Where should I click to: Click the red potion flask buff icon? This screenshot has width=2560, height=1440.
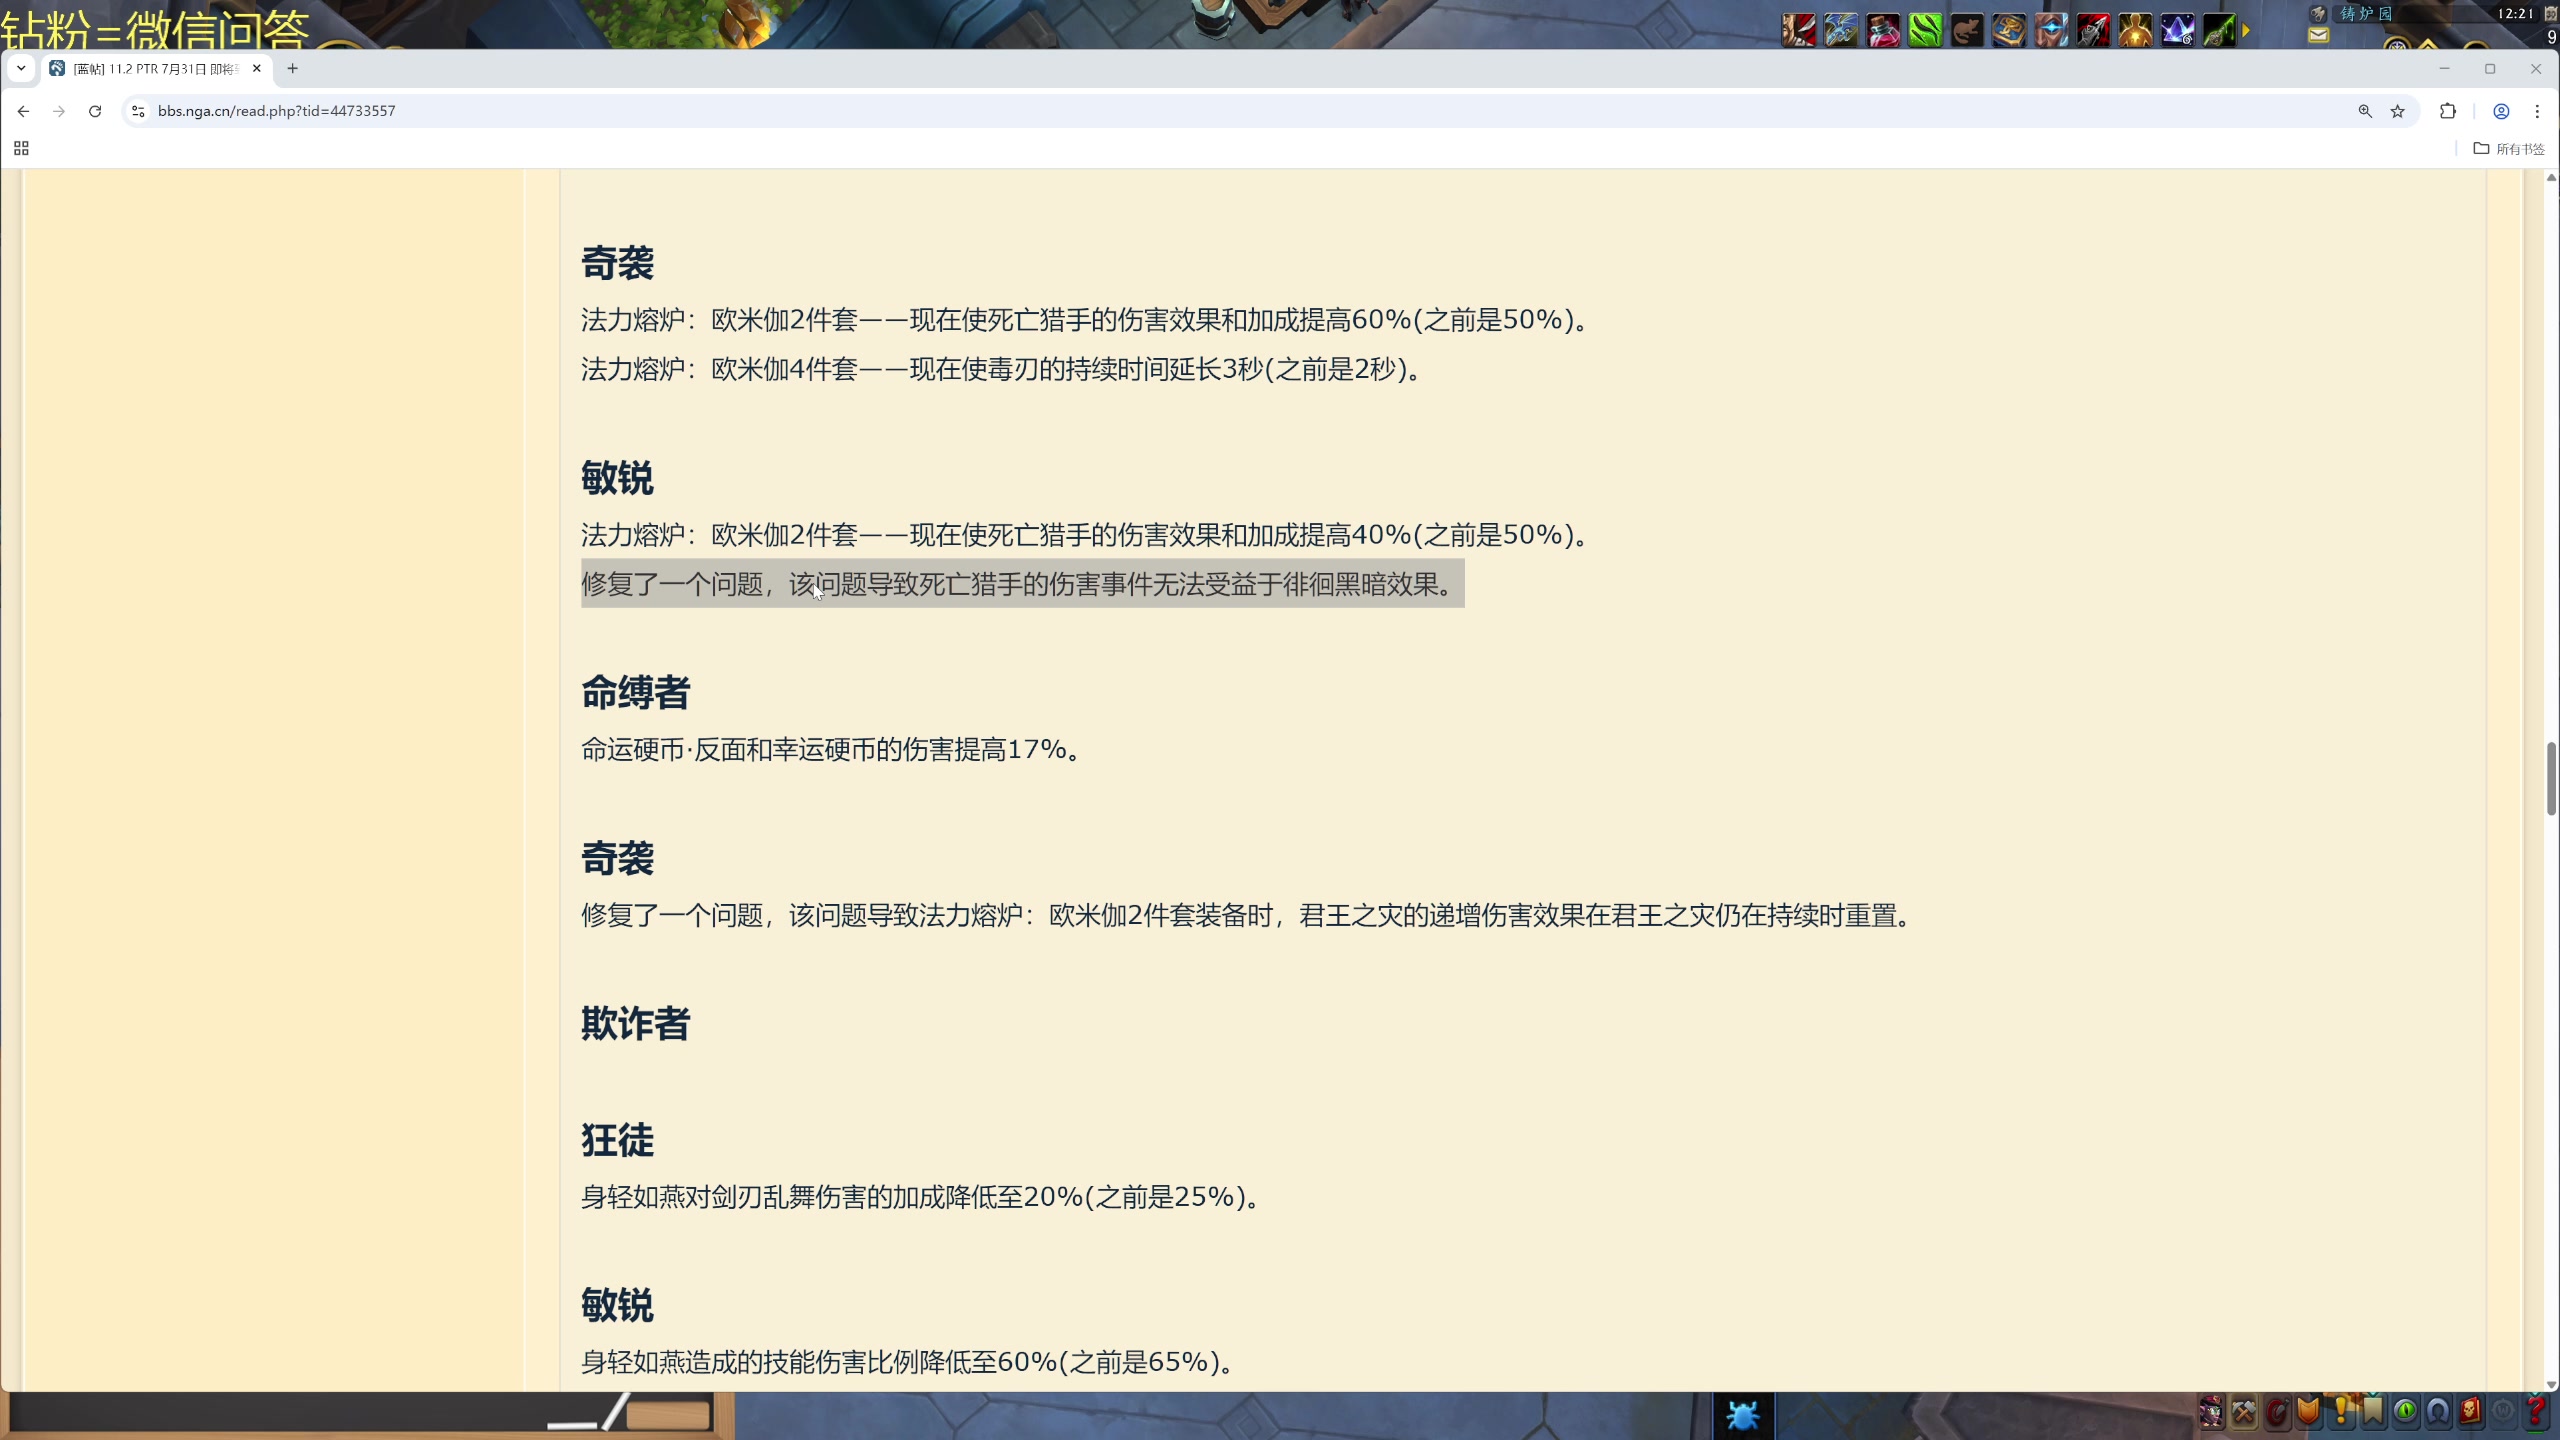pos(1883,30)
